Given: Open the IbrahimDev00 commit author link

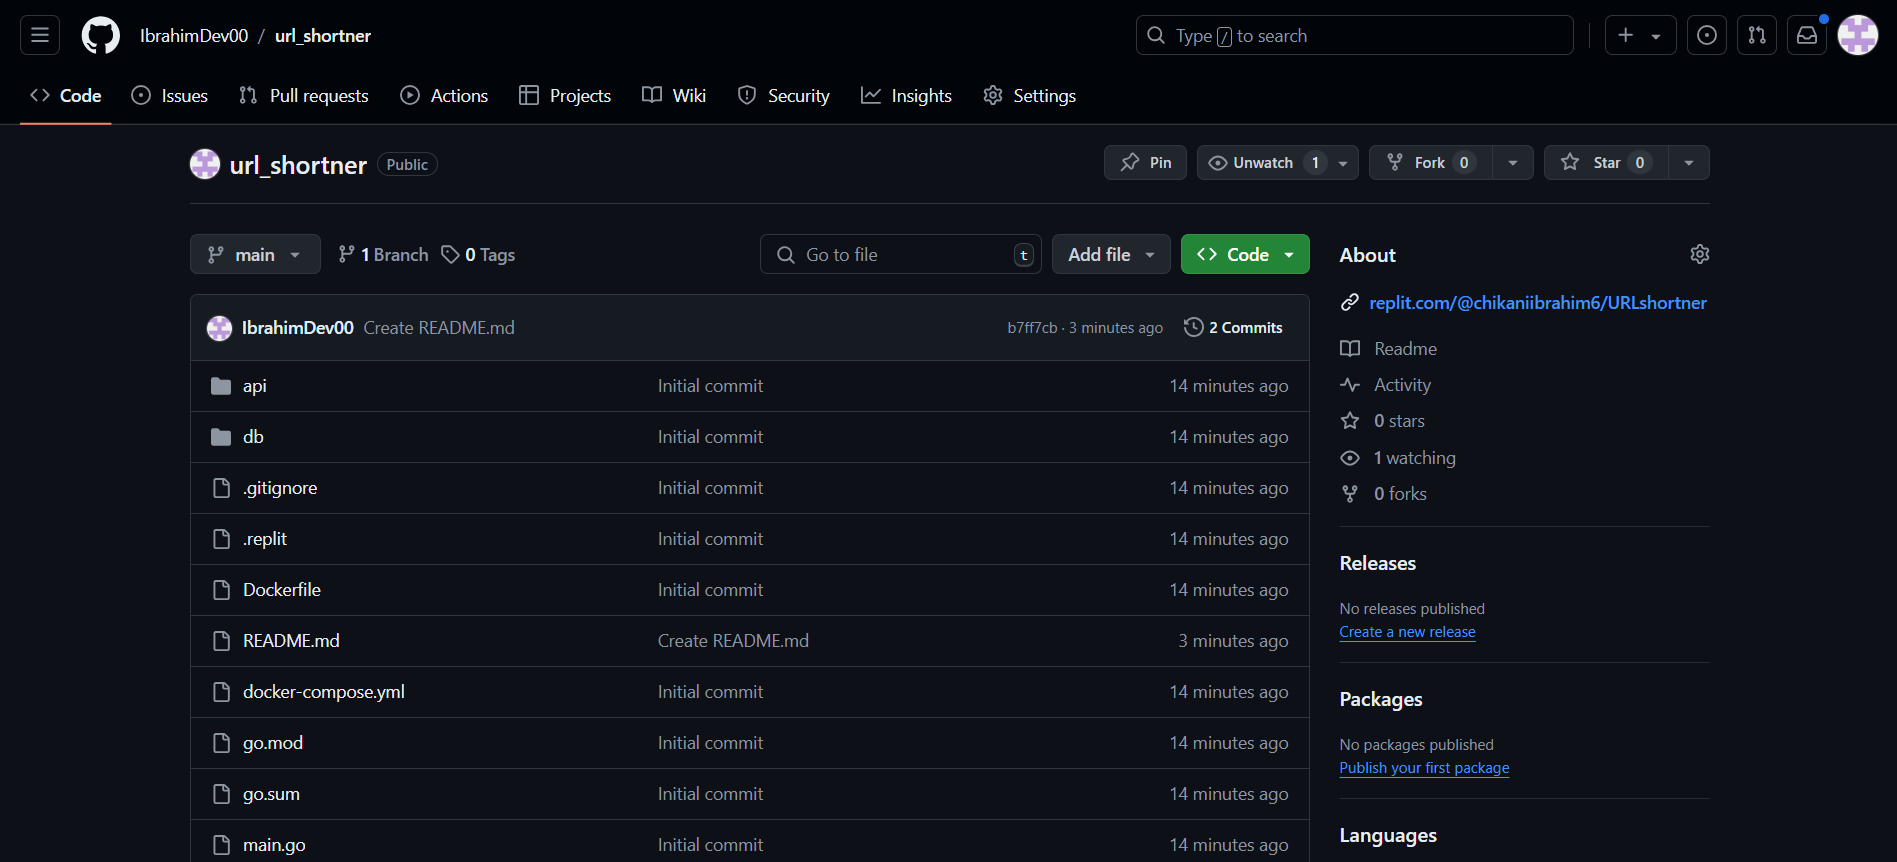Looking at the screenshot, I should pos(298,328).
